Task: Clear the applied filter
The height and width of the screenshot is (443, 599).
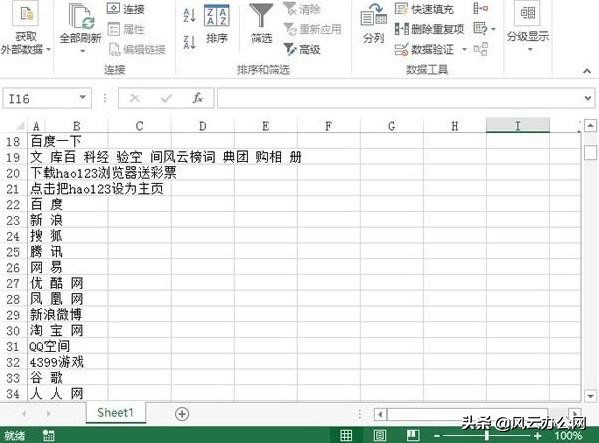Action: [x=302, y=9]
